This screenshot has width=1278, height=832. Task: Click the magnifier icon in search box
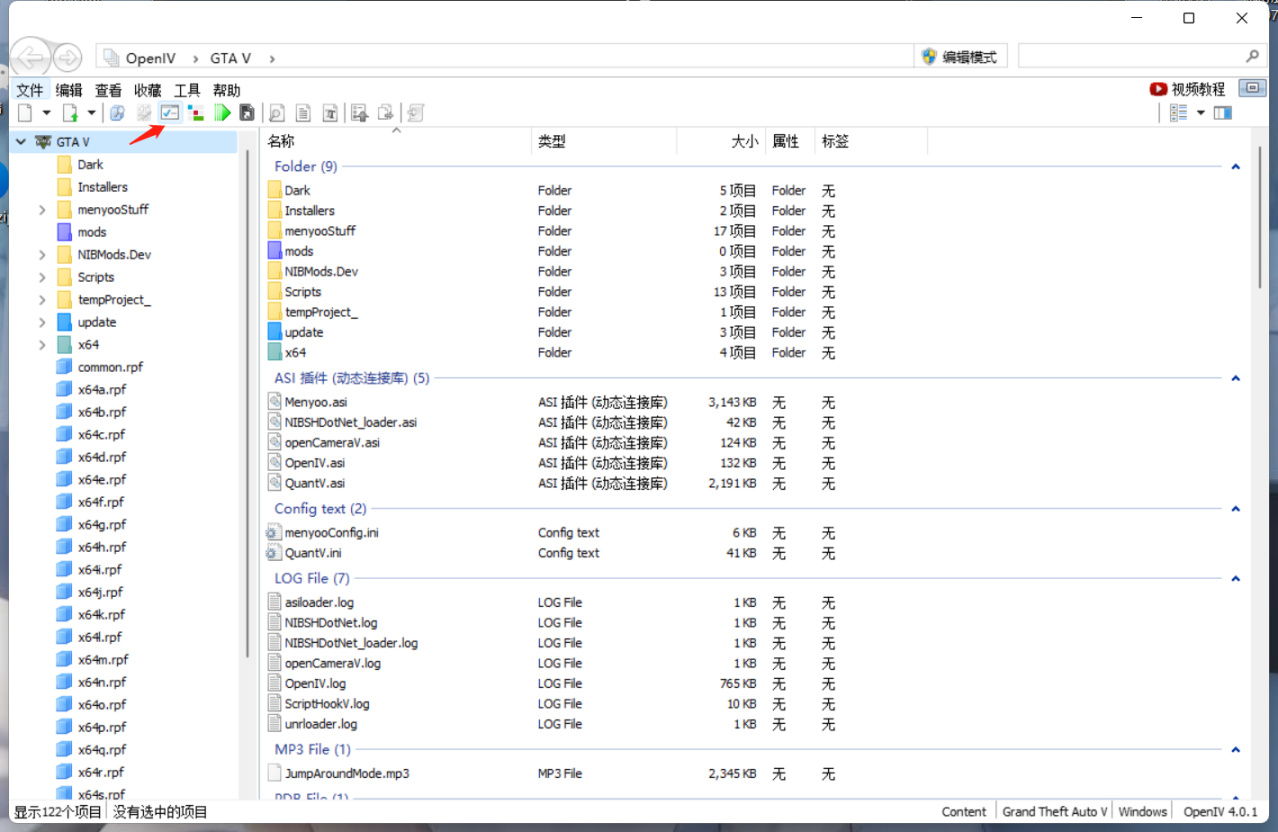[x=1252, y=57]
